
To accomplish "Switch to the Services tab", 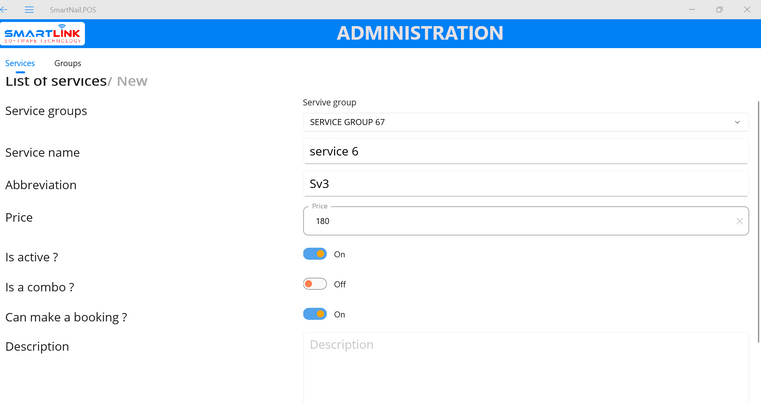I will click(20, 63).
